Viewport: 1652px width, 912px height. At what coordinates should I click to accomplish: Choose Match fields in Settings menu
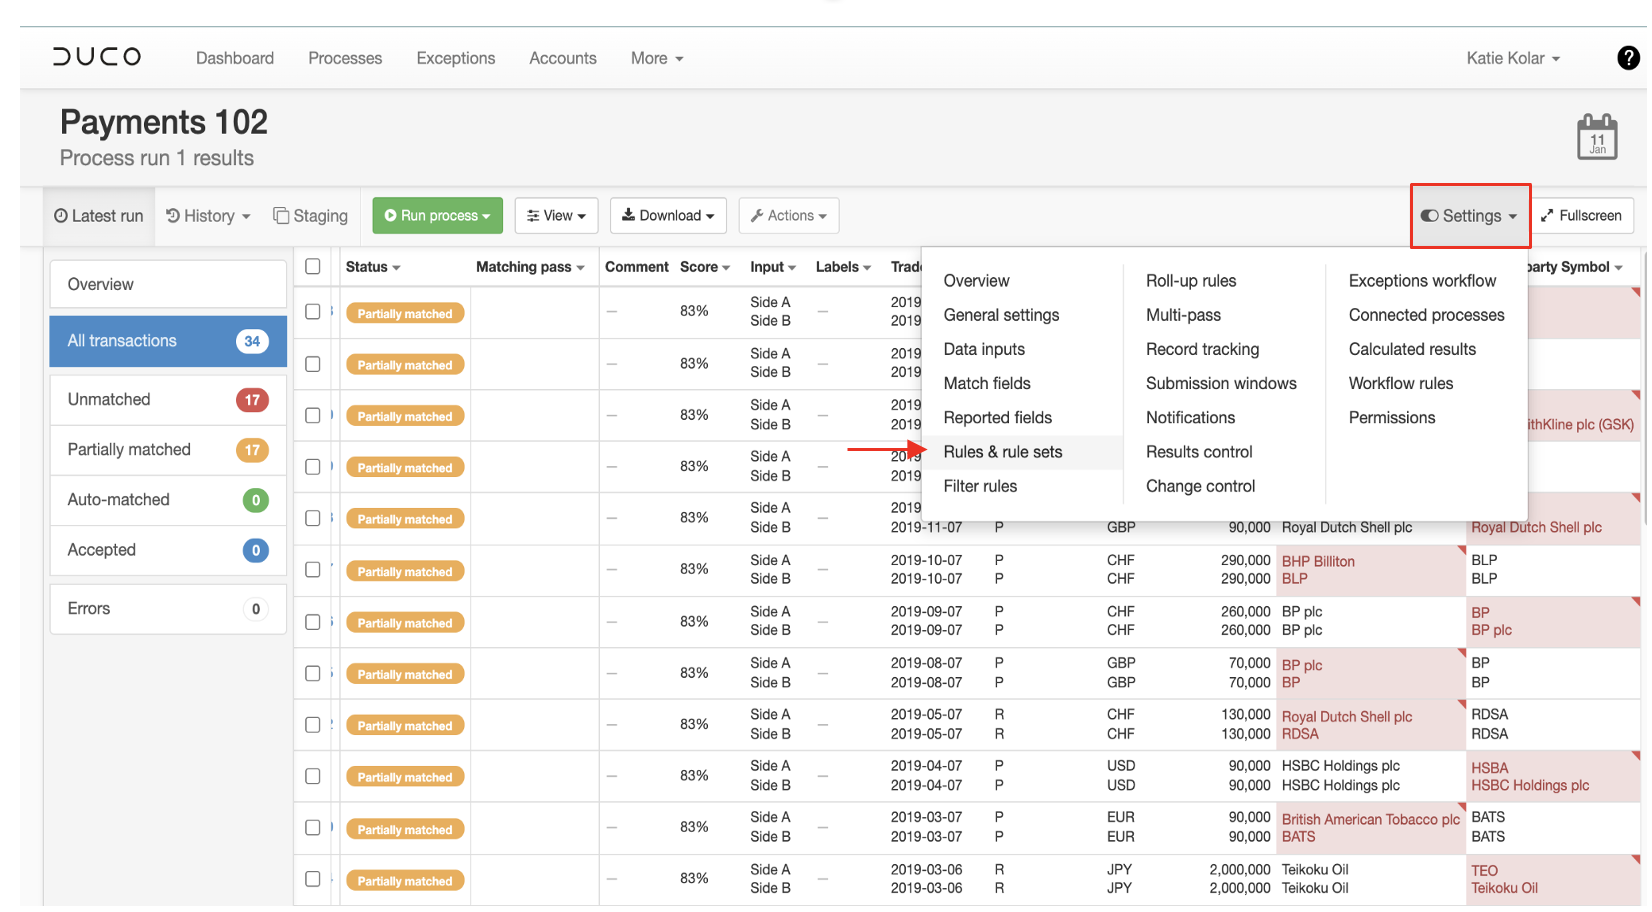pos(987,383)
